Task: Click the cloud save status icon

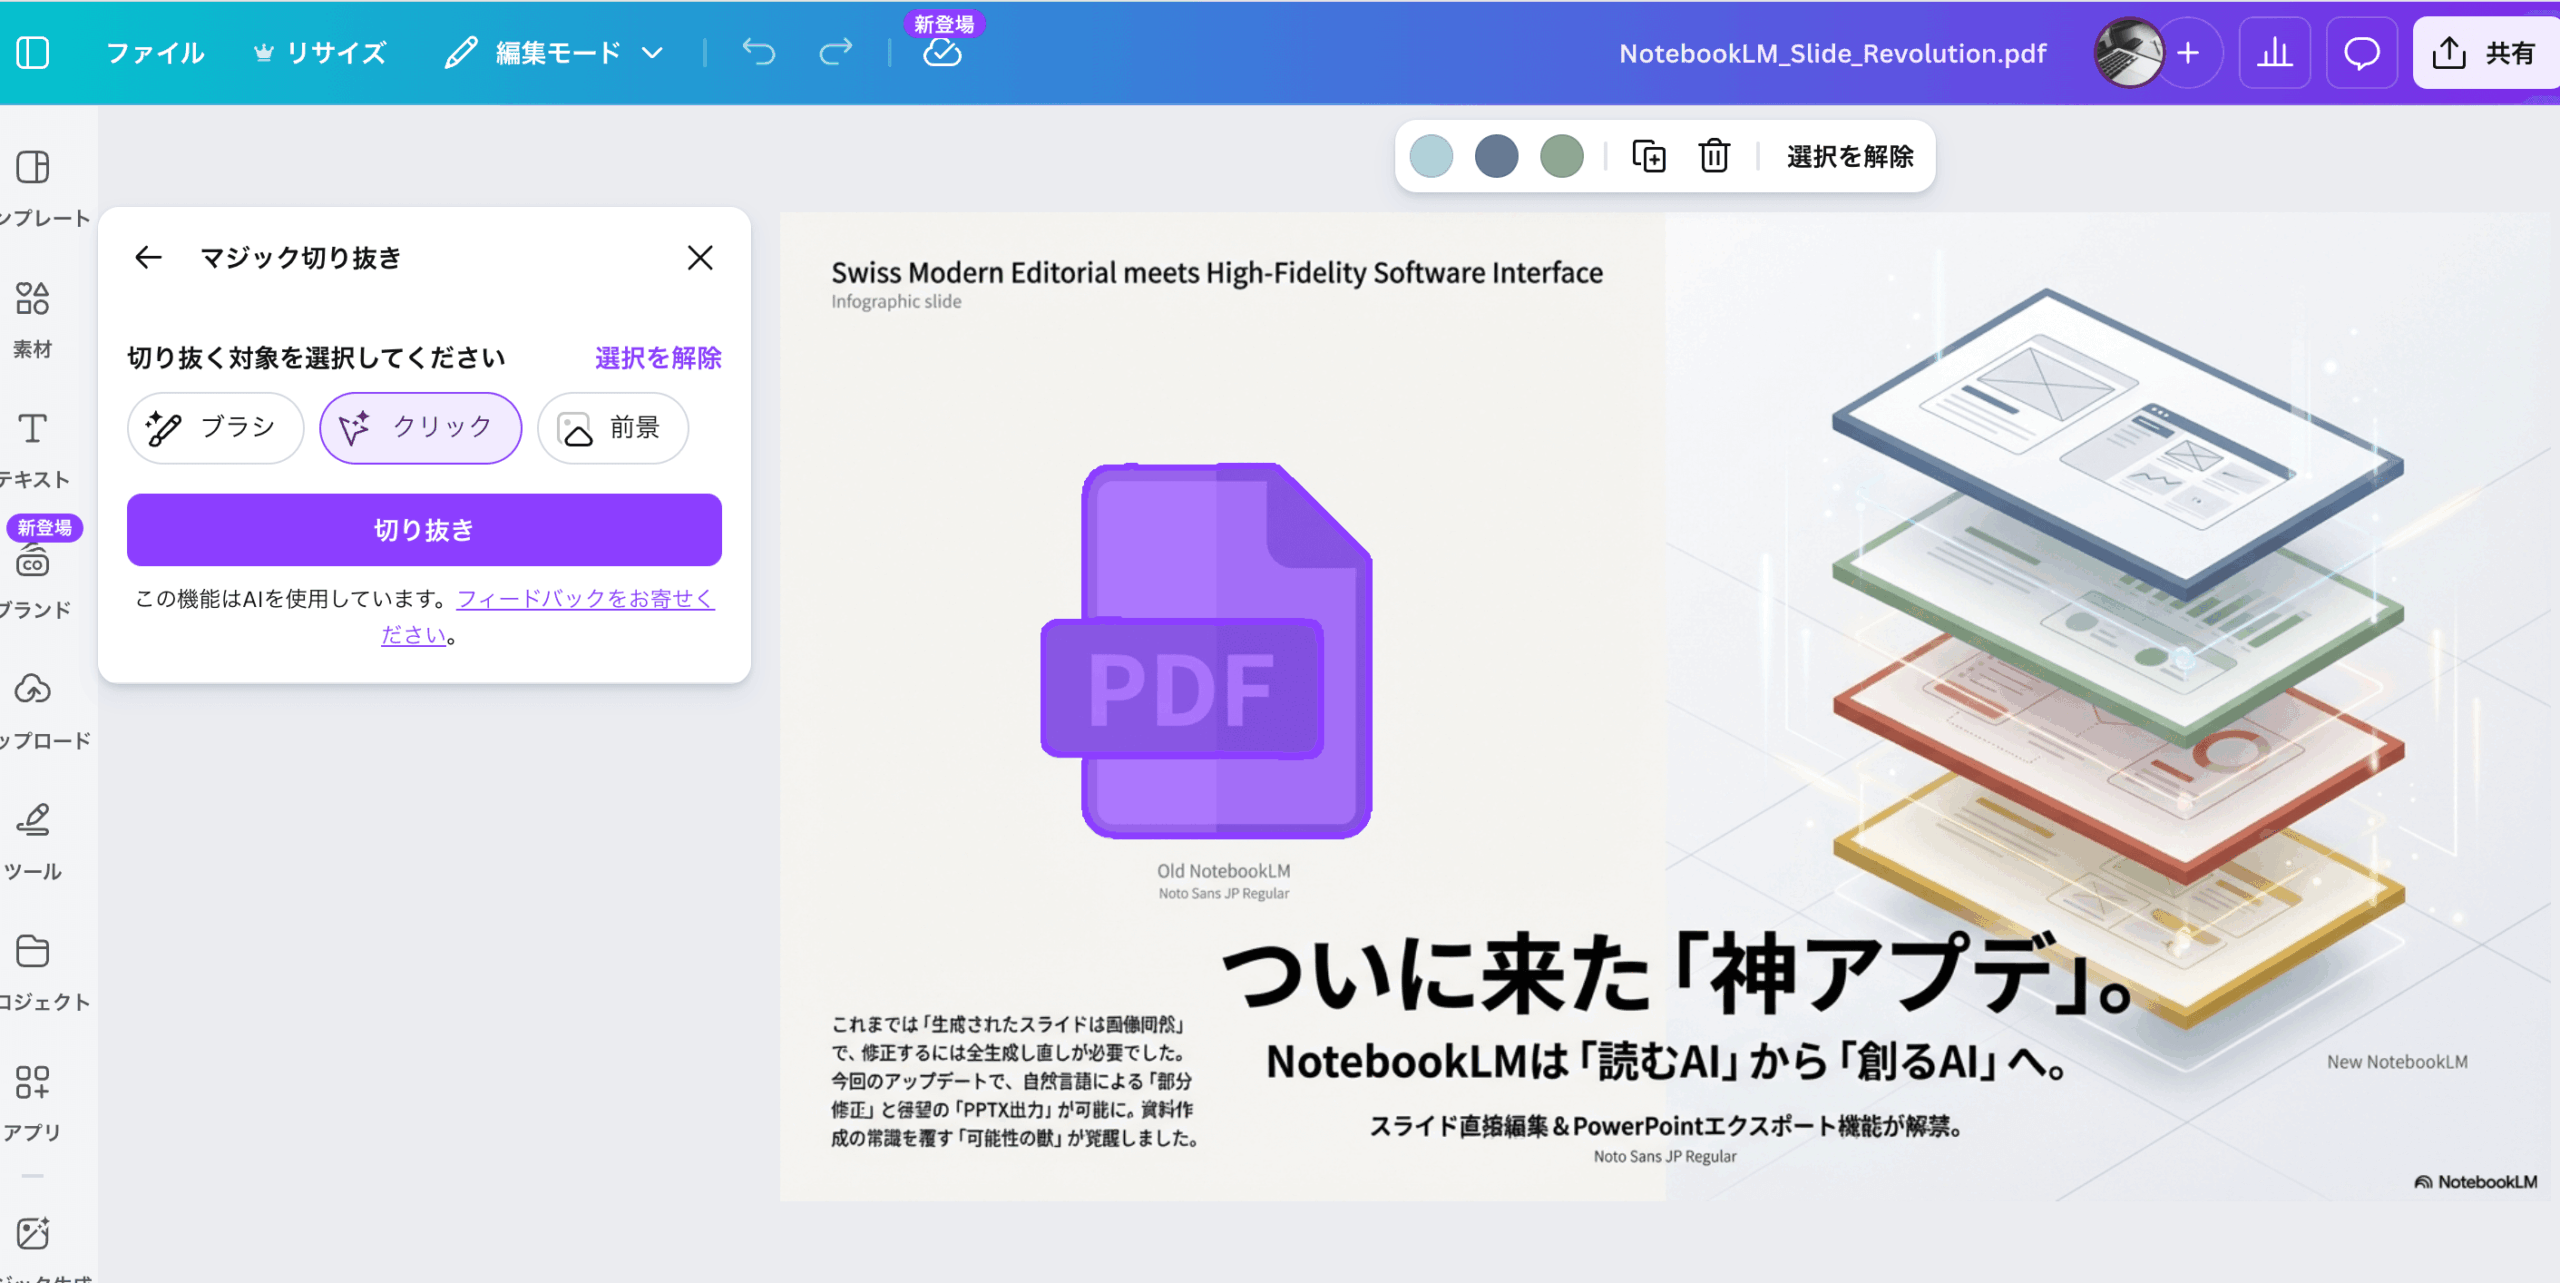Action: click(942, 54)
